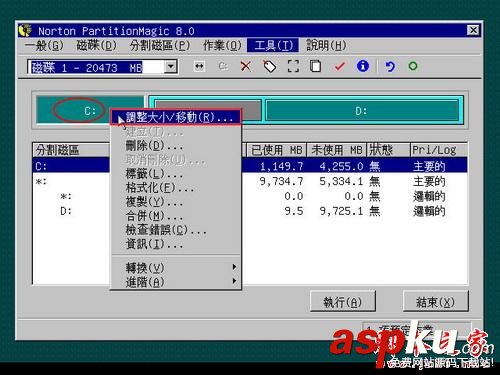
Task: Open the disk selection dropdown arrow
Action: click(170, 67)
